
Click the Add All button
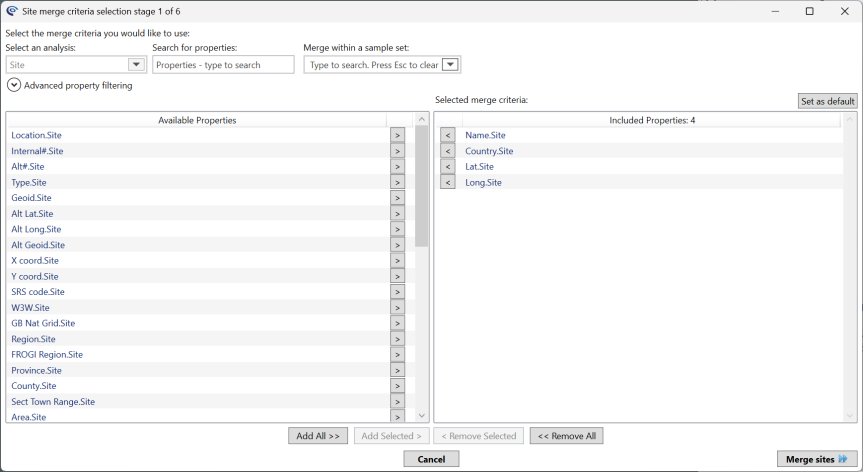coord(318,436)
